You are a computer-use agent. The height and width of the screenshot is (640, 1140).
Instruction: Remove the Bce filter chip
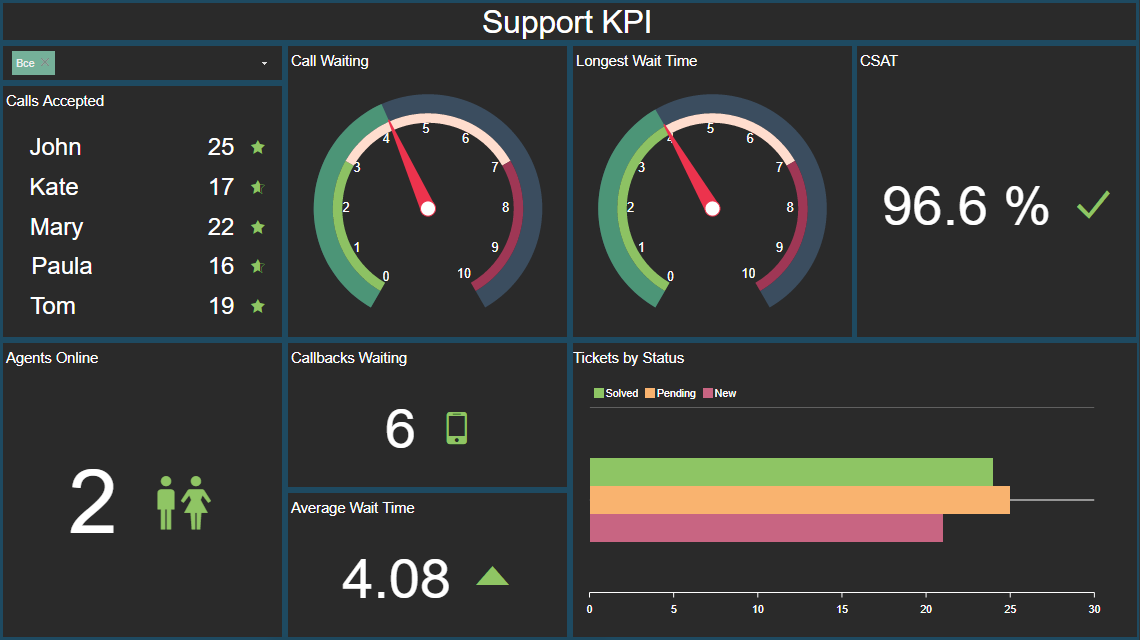(x=43, y=62)
